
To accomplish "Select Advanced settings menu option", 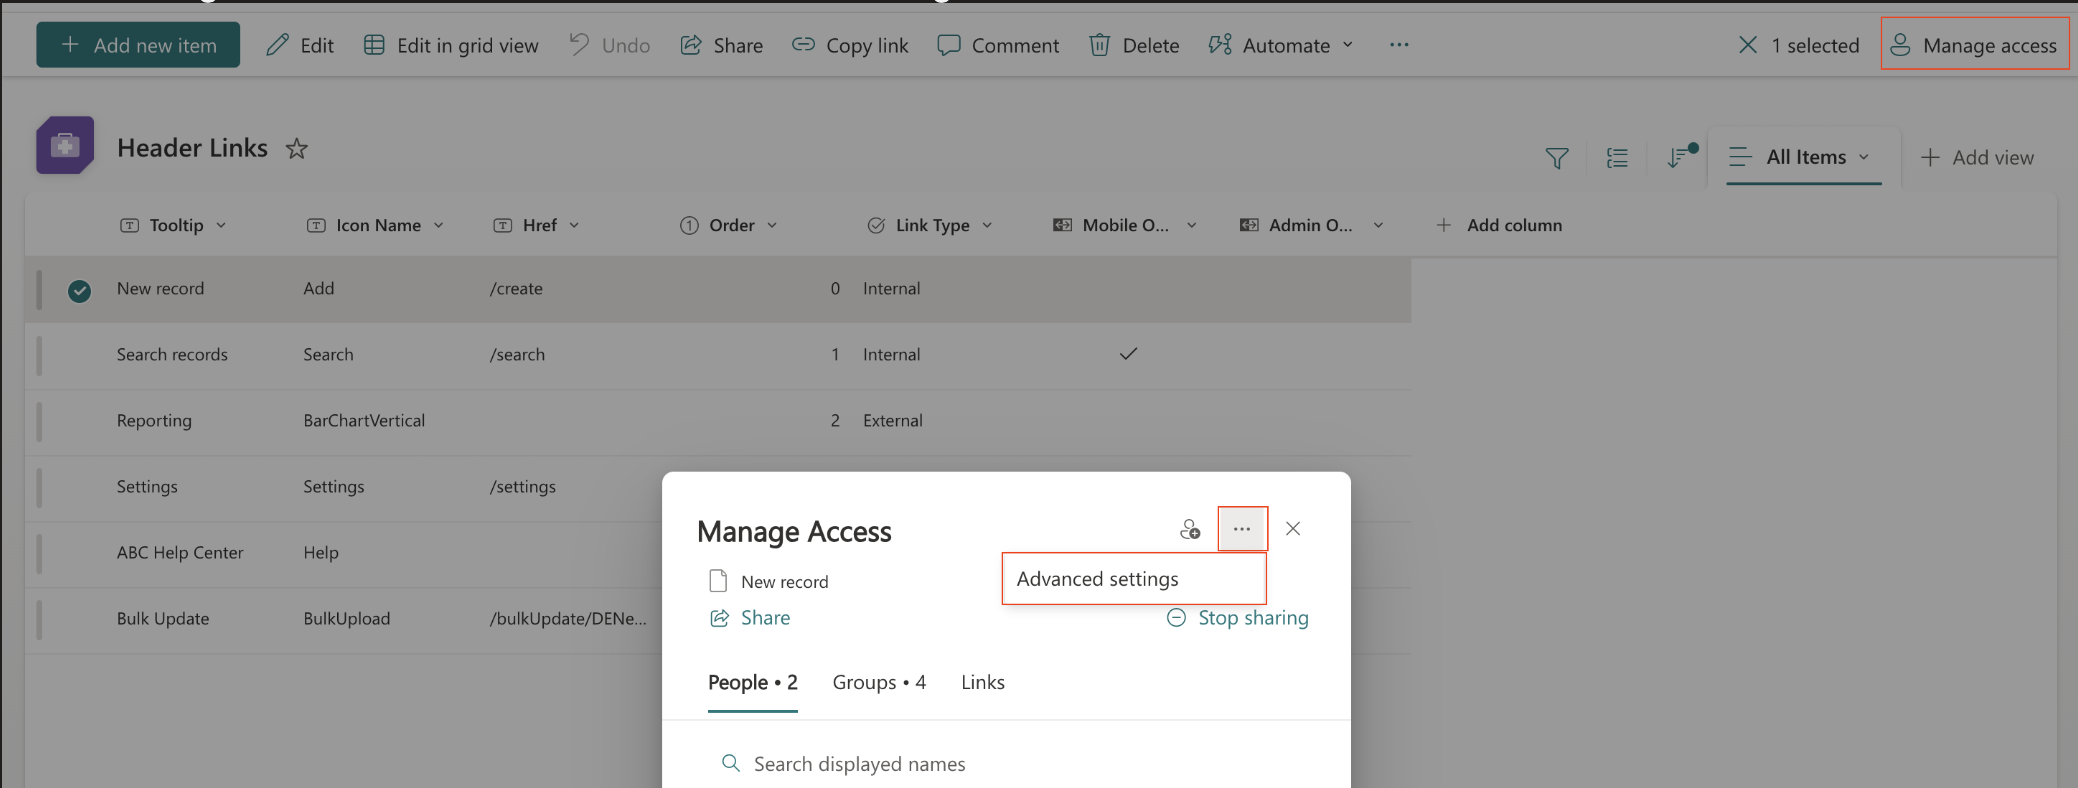I will pyautogui.click(x=1098, y=579).
